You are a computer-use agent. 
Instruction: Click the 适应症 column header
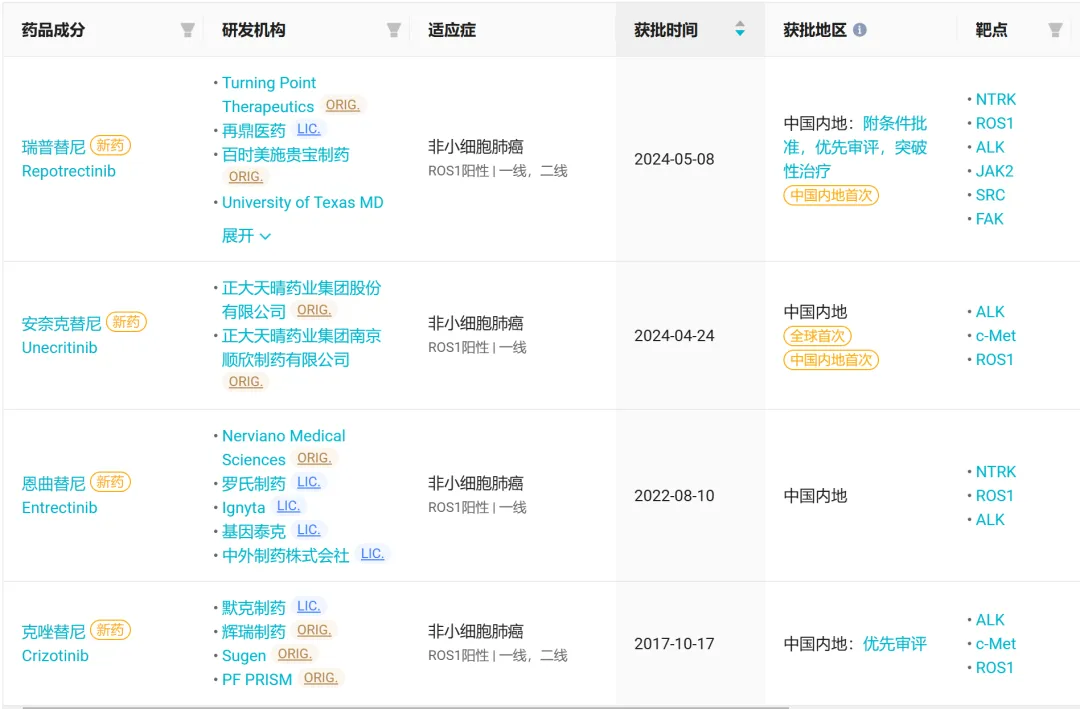coord(452,30)
